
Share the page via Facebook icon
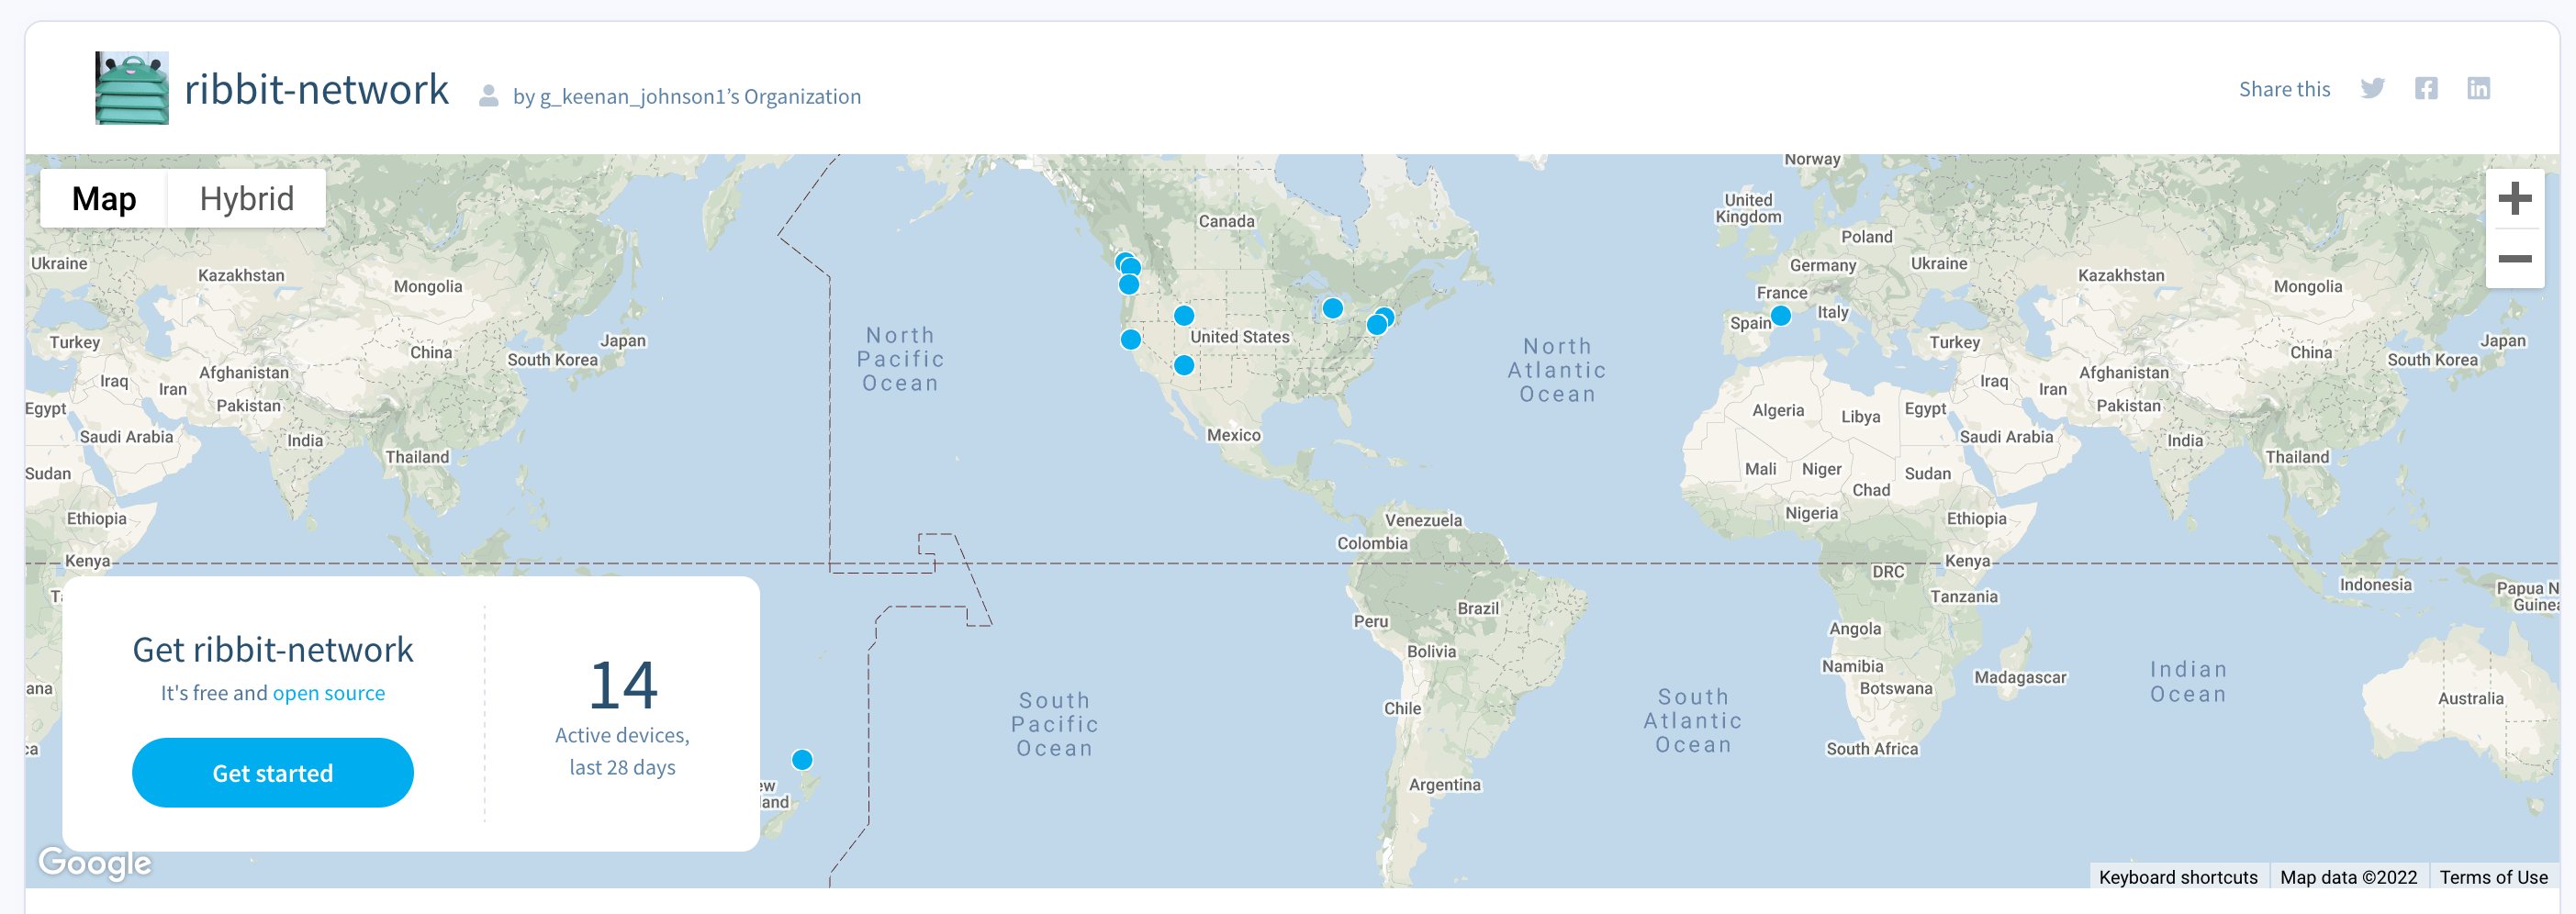(x=2426, y=88)
